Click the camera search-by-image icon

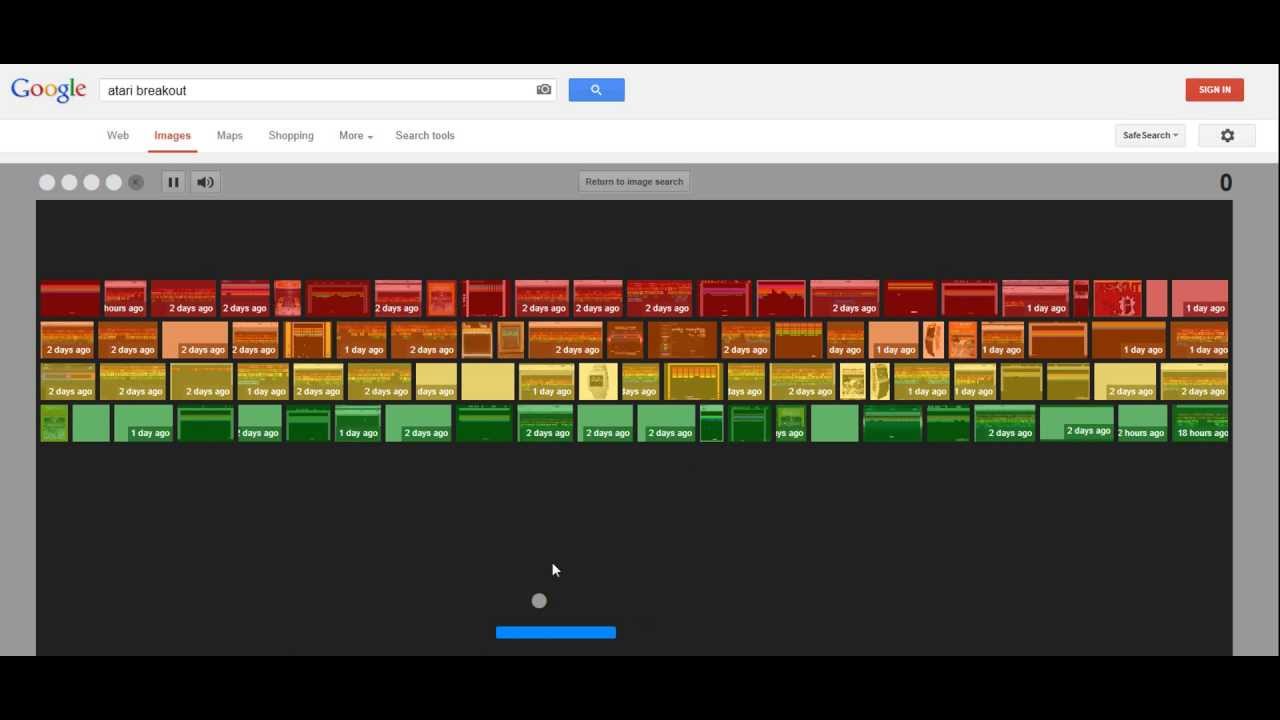[544, 90]
